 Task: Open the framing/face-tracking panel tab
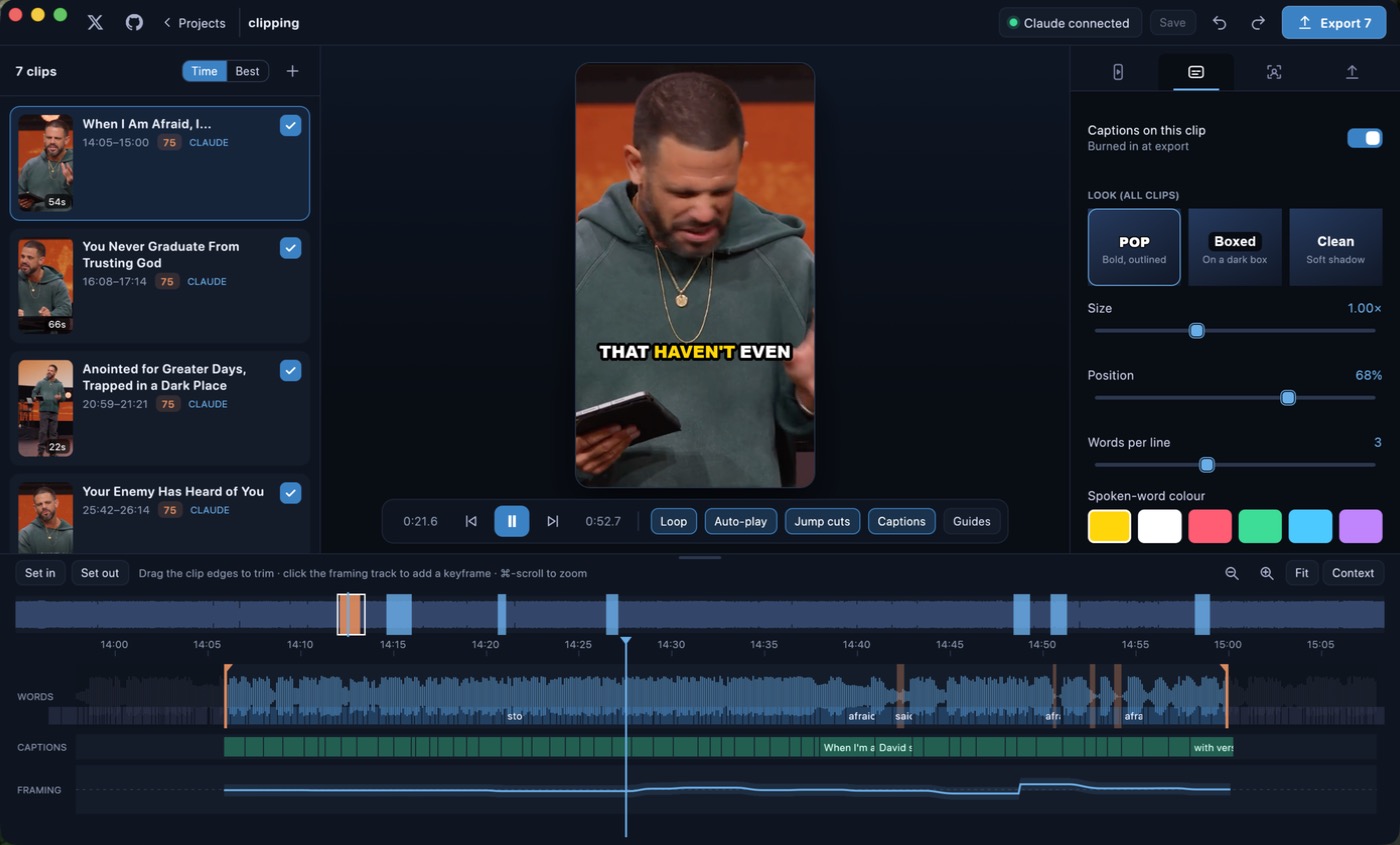(1273, 72)
